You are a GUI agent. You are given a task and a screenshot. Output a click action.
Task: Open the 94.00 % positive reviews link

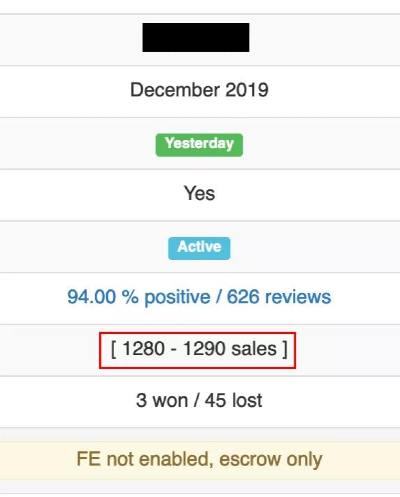[x=199, y=297]
